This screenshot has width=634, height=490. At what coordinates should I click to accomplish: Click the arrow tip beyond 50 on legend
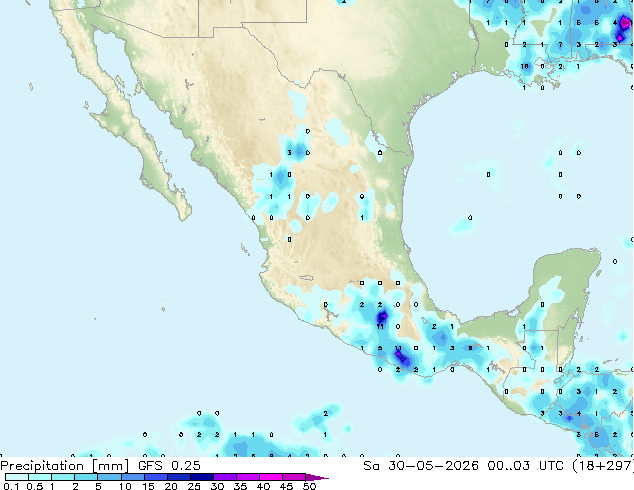[x=318, y=477]
